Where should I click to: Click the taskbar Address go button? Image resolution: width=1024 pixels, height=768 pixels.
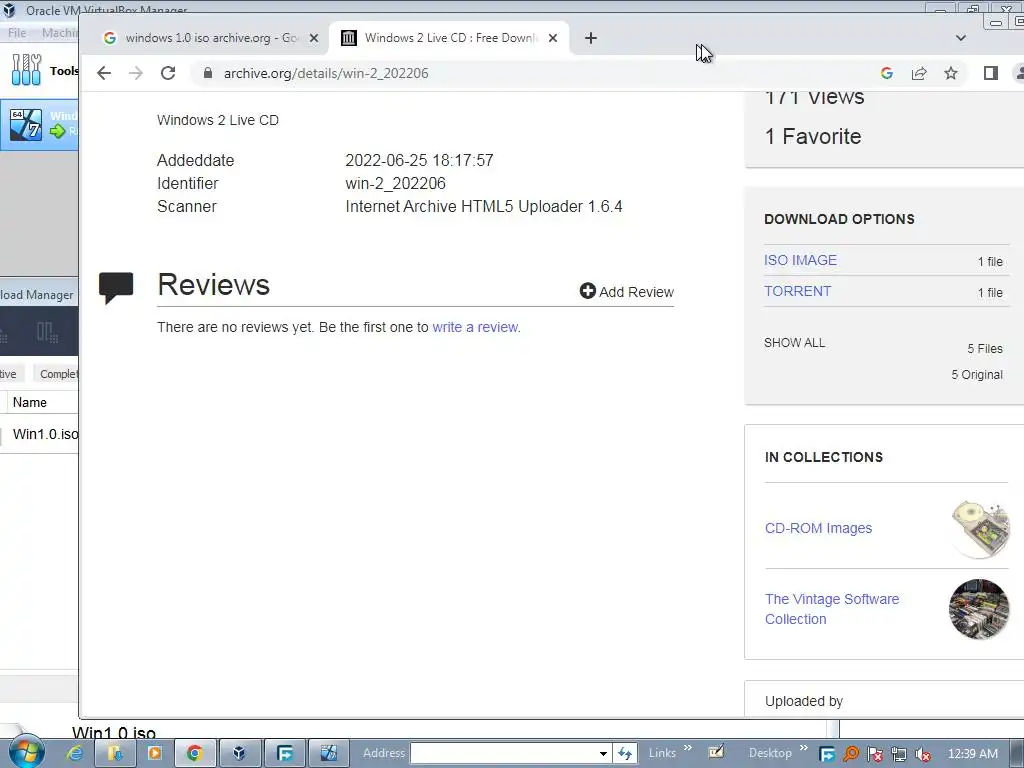pyautogui.click(x=625, y=754)
